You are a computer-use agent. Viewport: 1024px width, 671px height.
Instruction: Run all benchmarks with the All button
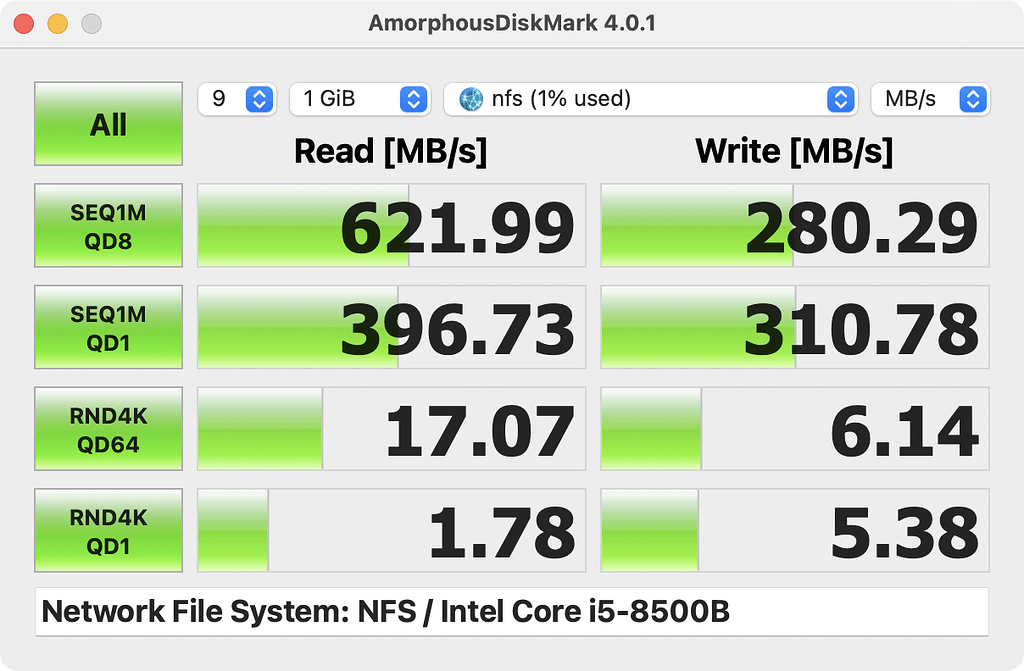coord(108,124)
